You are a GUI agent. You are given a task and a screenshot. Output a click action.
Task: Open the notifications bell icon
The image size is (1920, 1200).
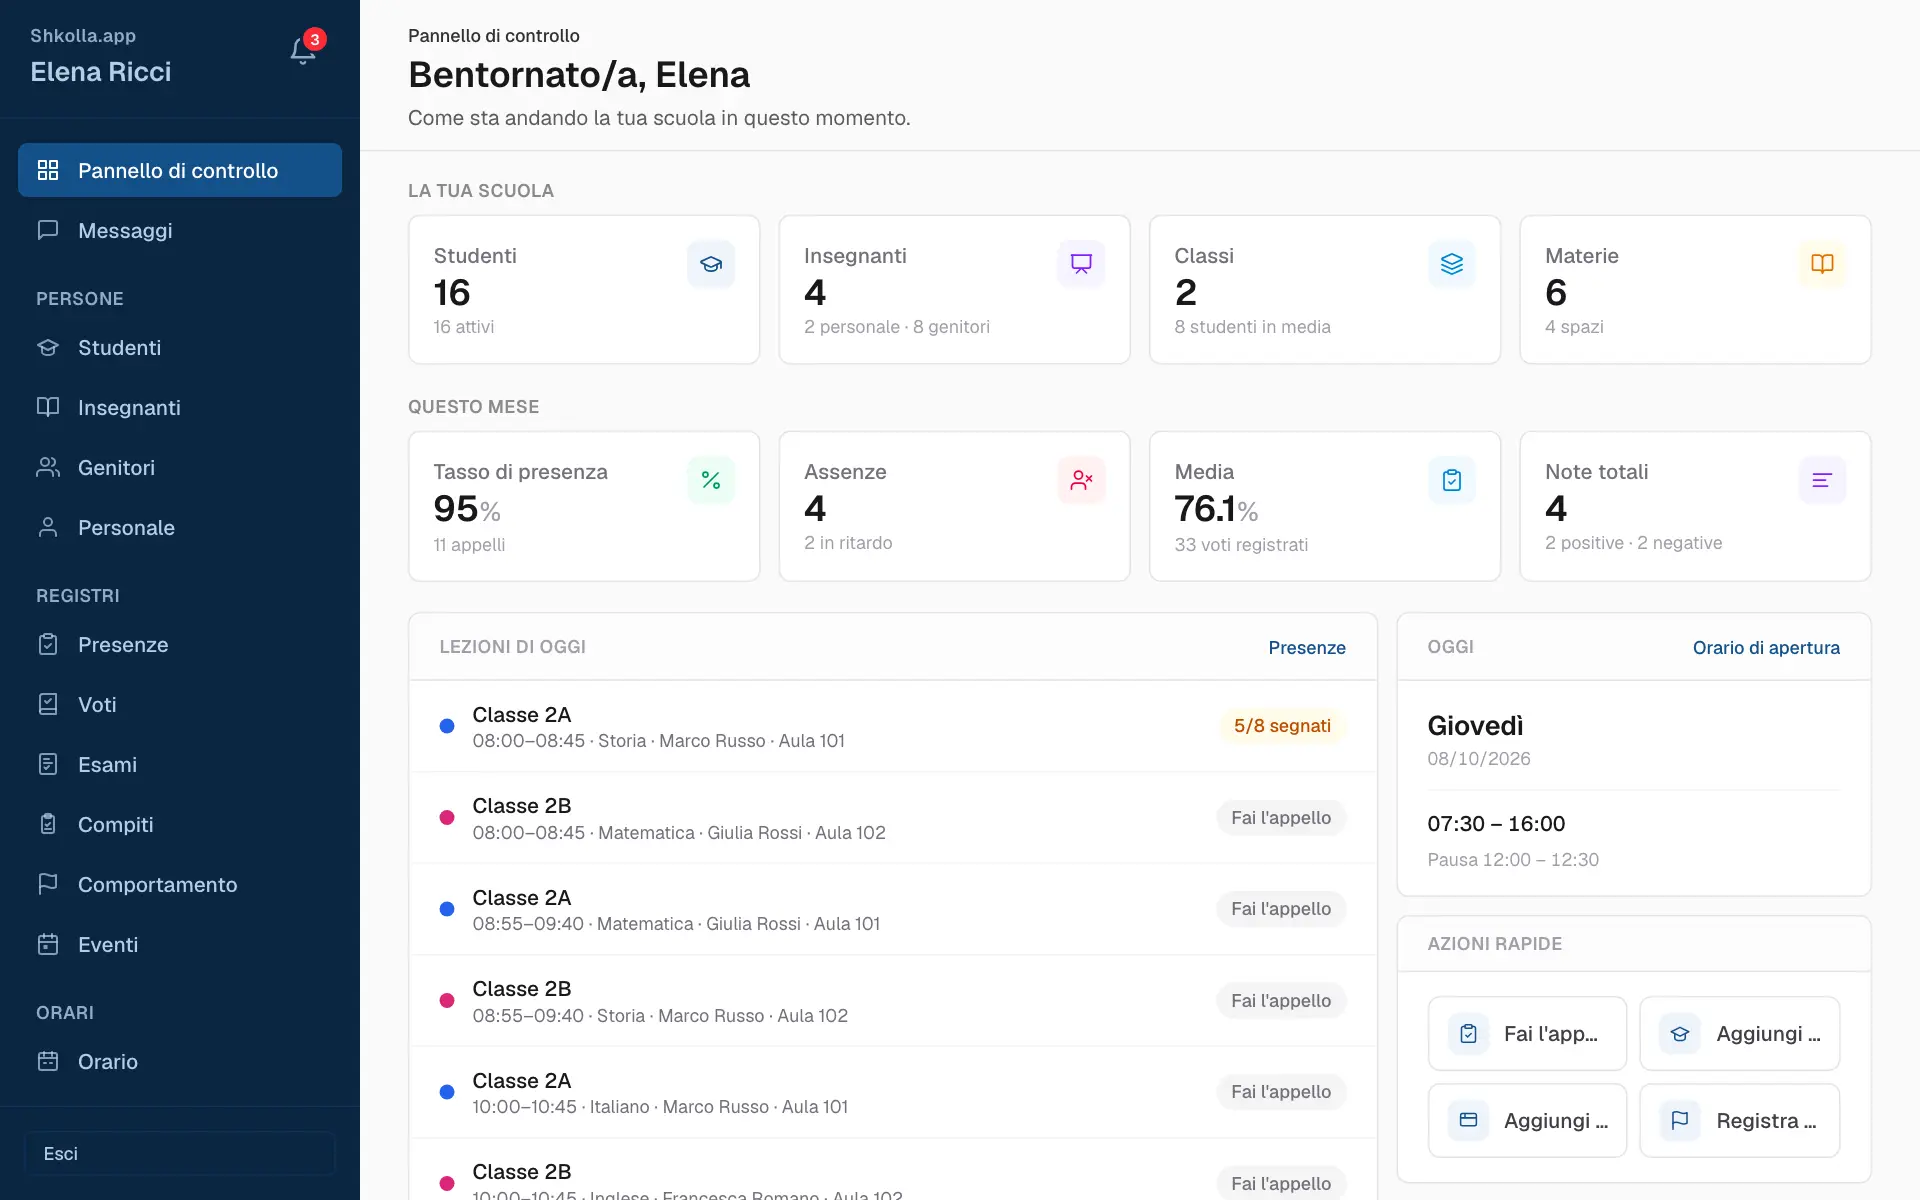(x=303, y=51)
